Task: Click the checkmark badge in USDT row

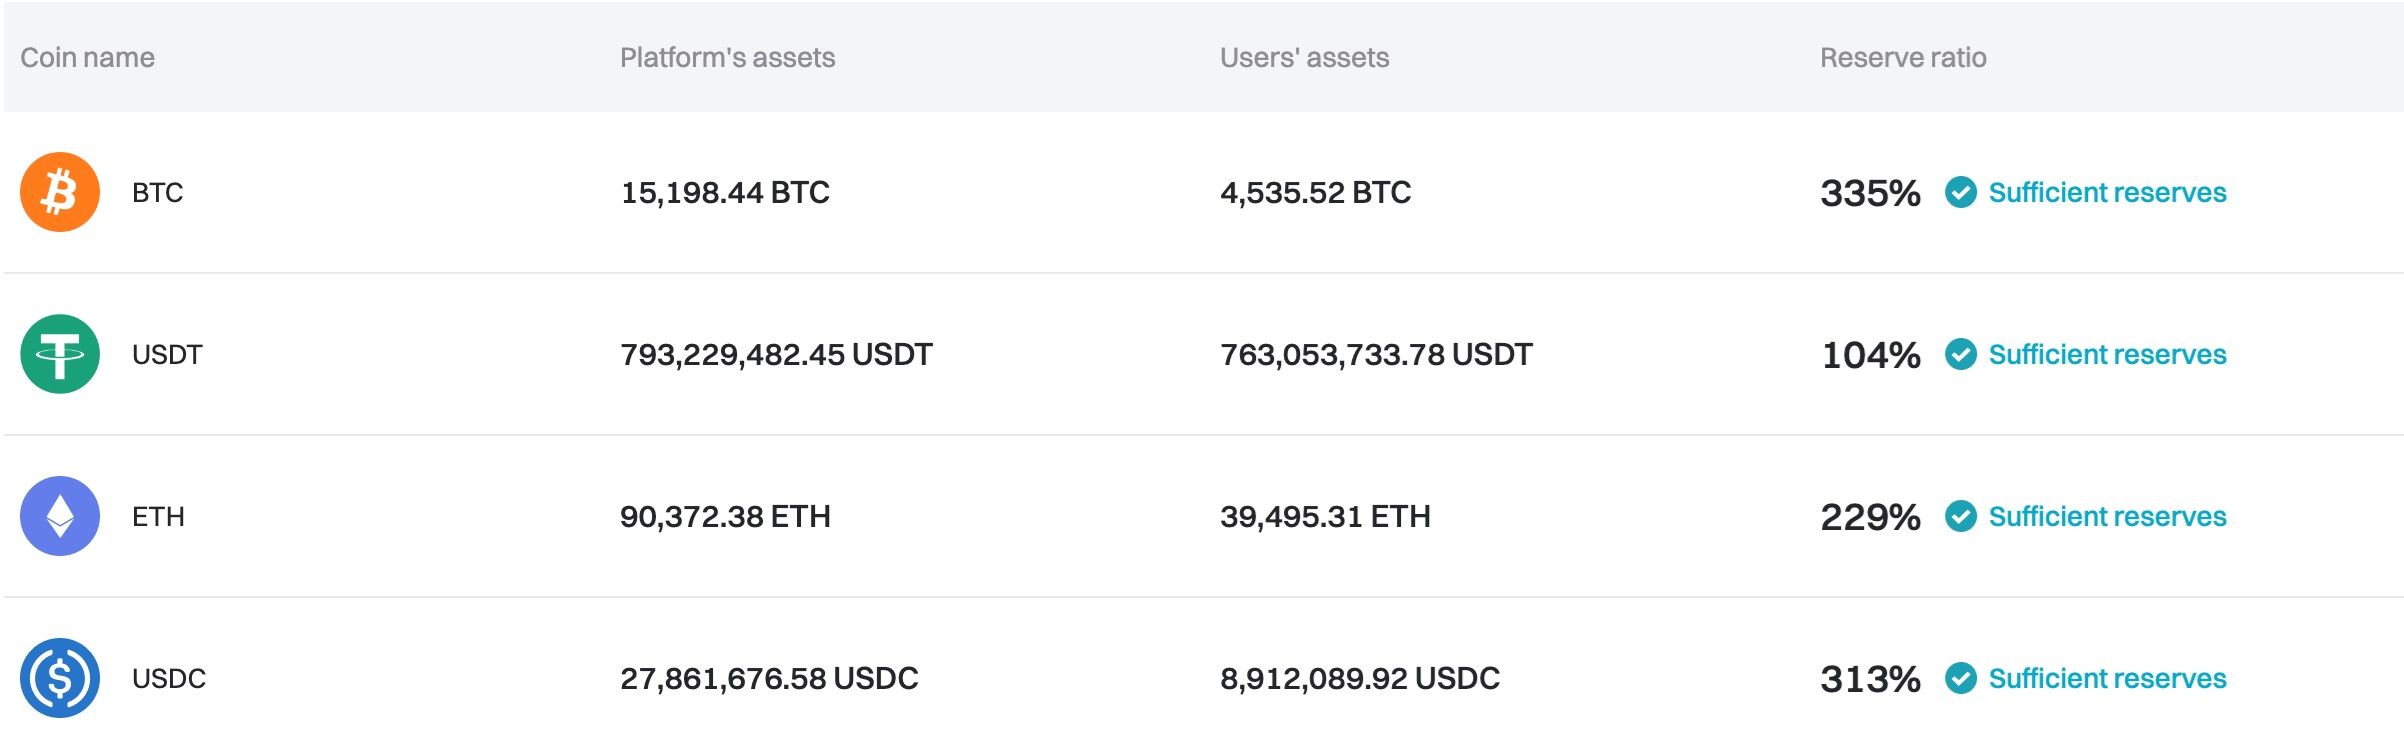Action: (x=1960, y=354)
